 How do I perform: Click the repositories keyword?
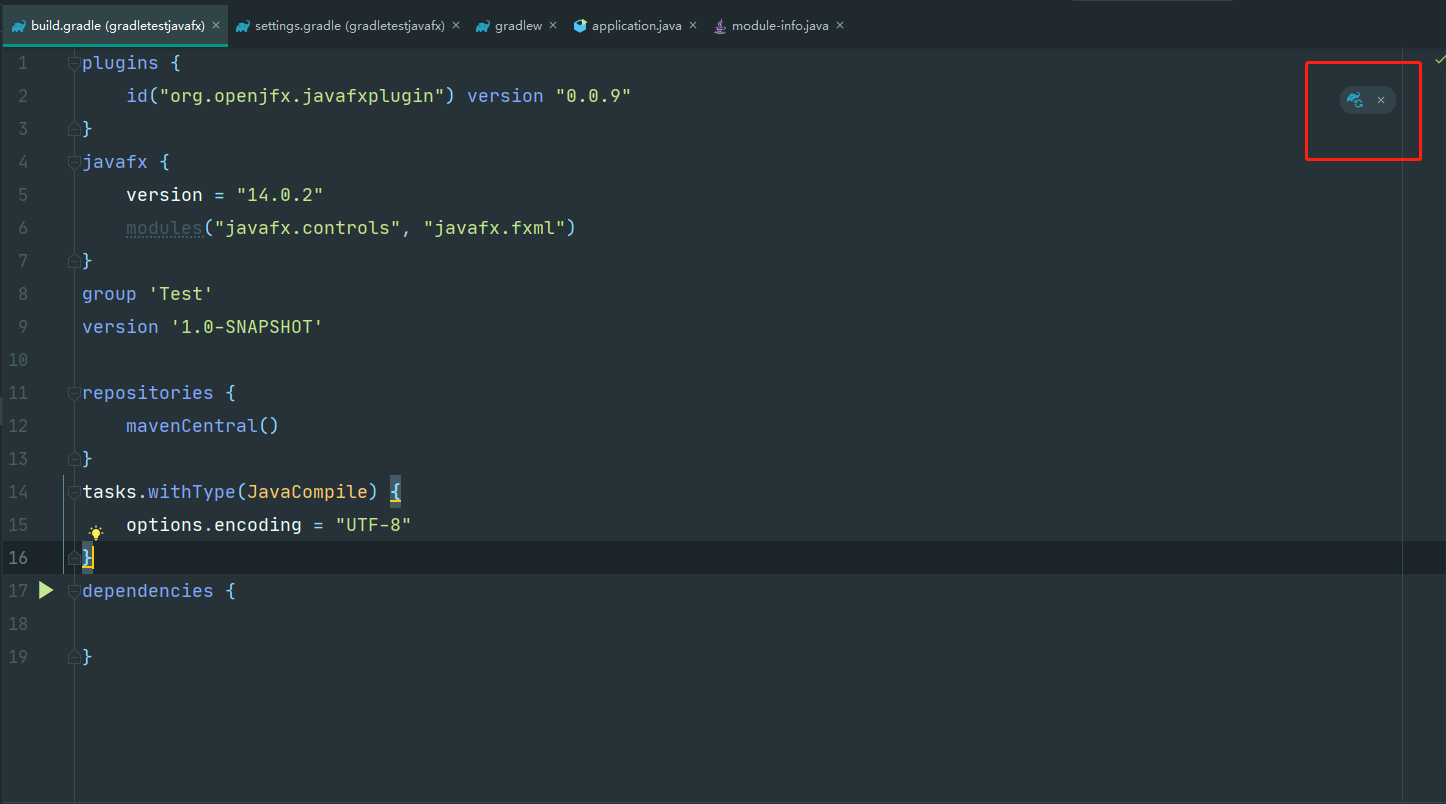(x=148, y=393)
